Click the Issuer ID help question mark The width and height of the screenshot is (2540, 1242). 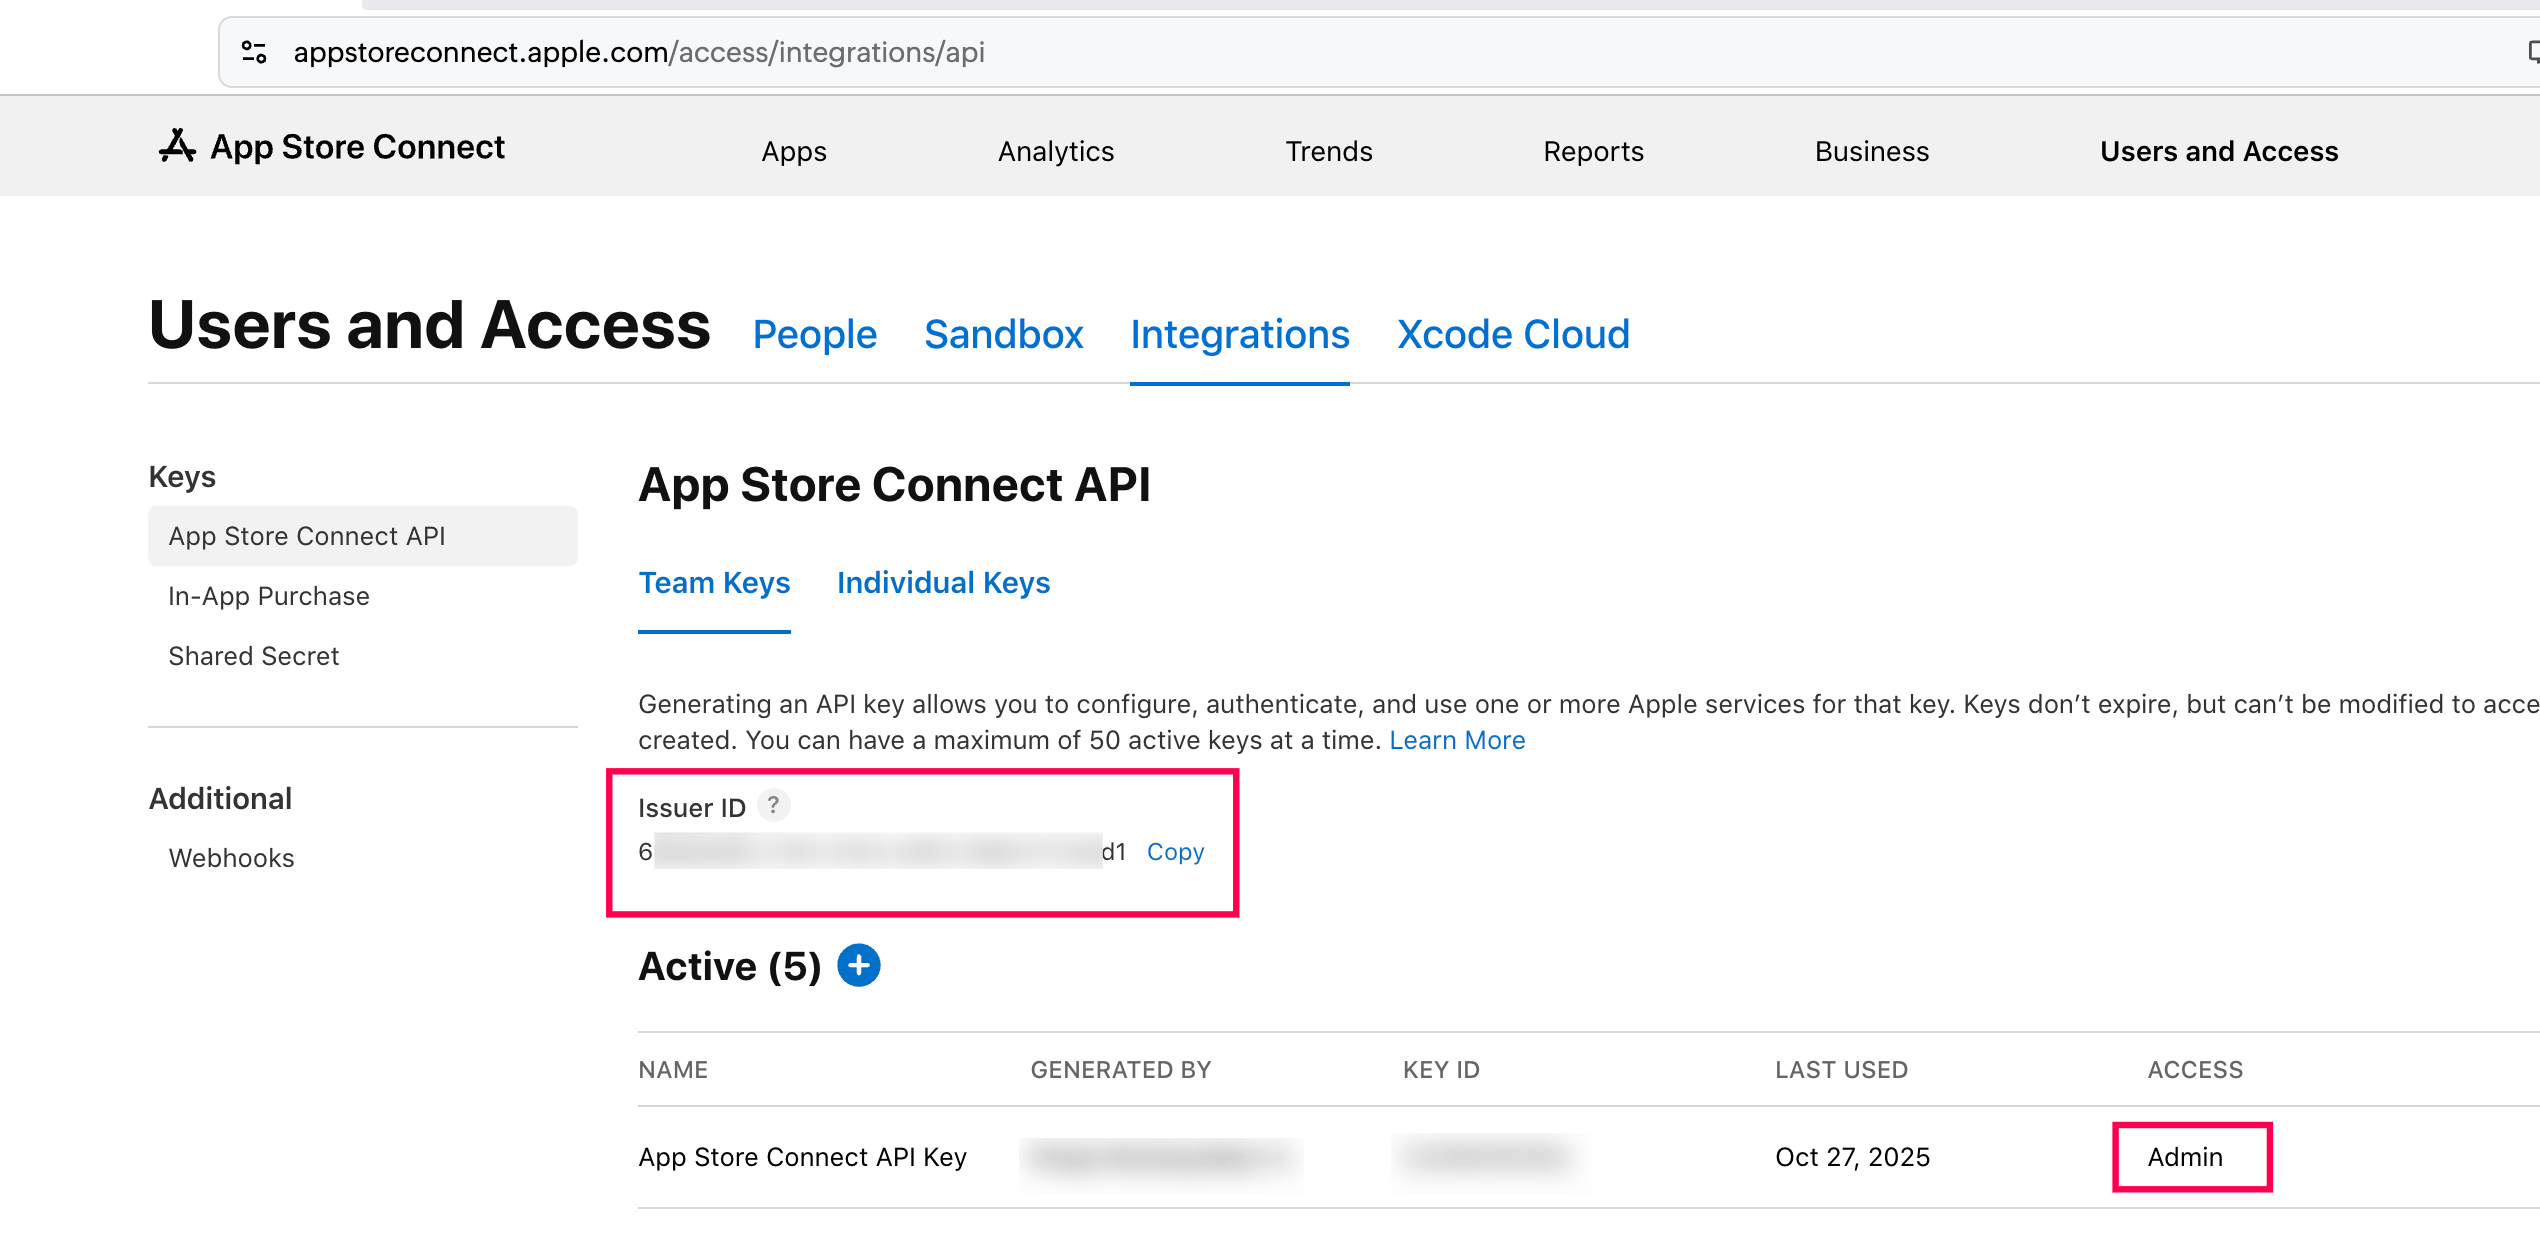coord(773,805)
